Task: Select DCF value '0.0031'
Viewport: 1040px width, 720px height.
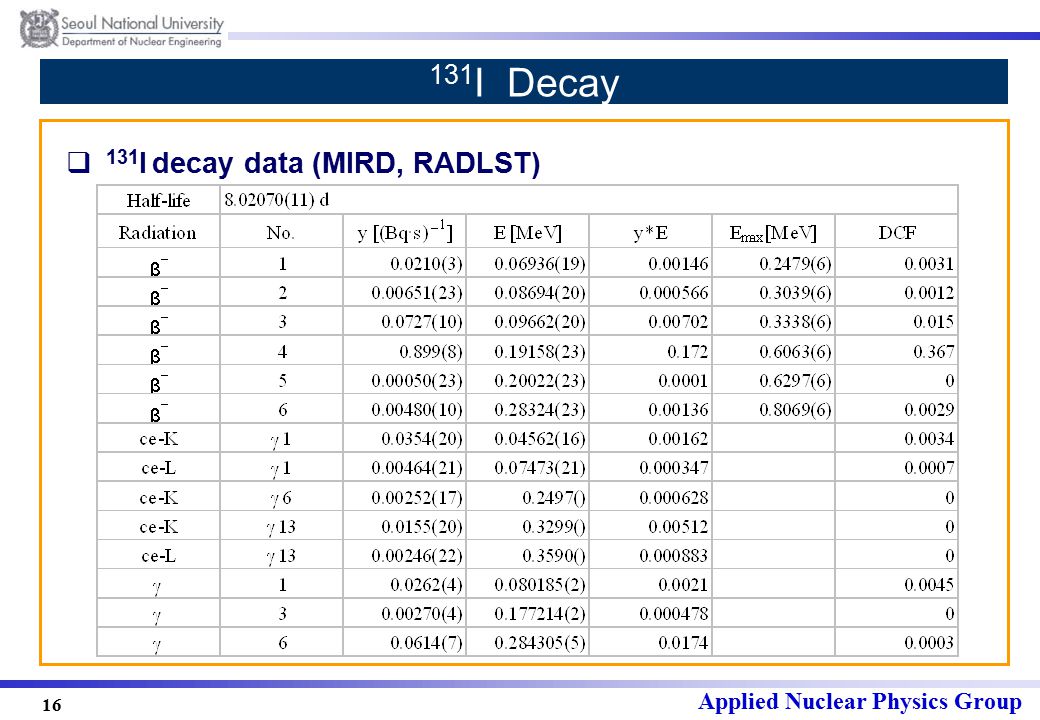Action: click(x=929, y=264)
